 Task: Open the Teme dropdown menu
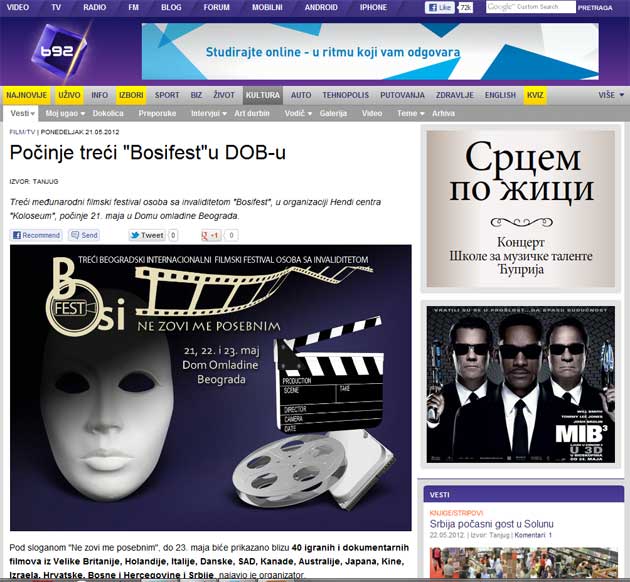[410, 113]
